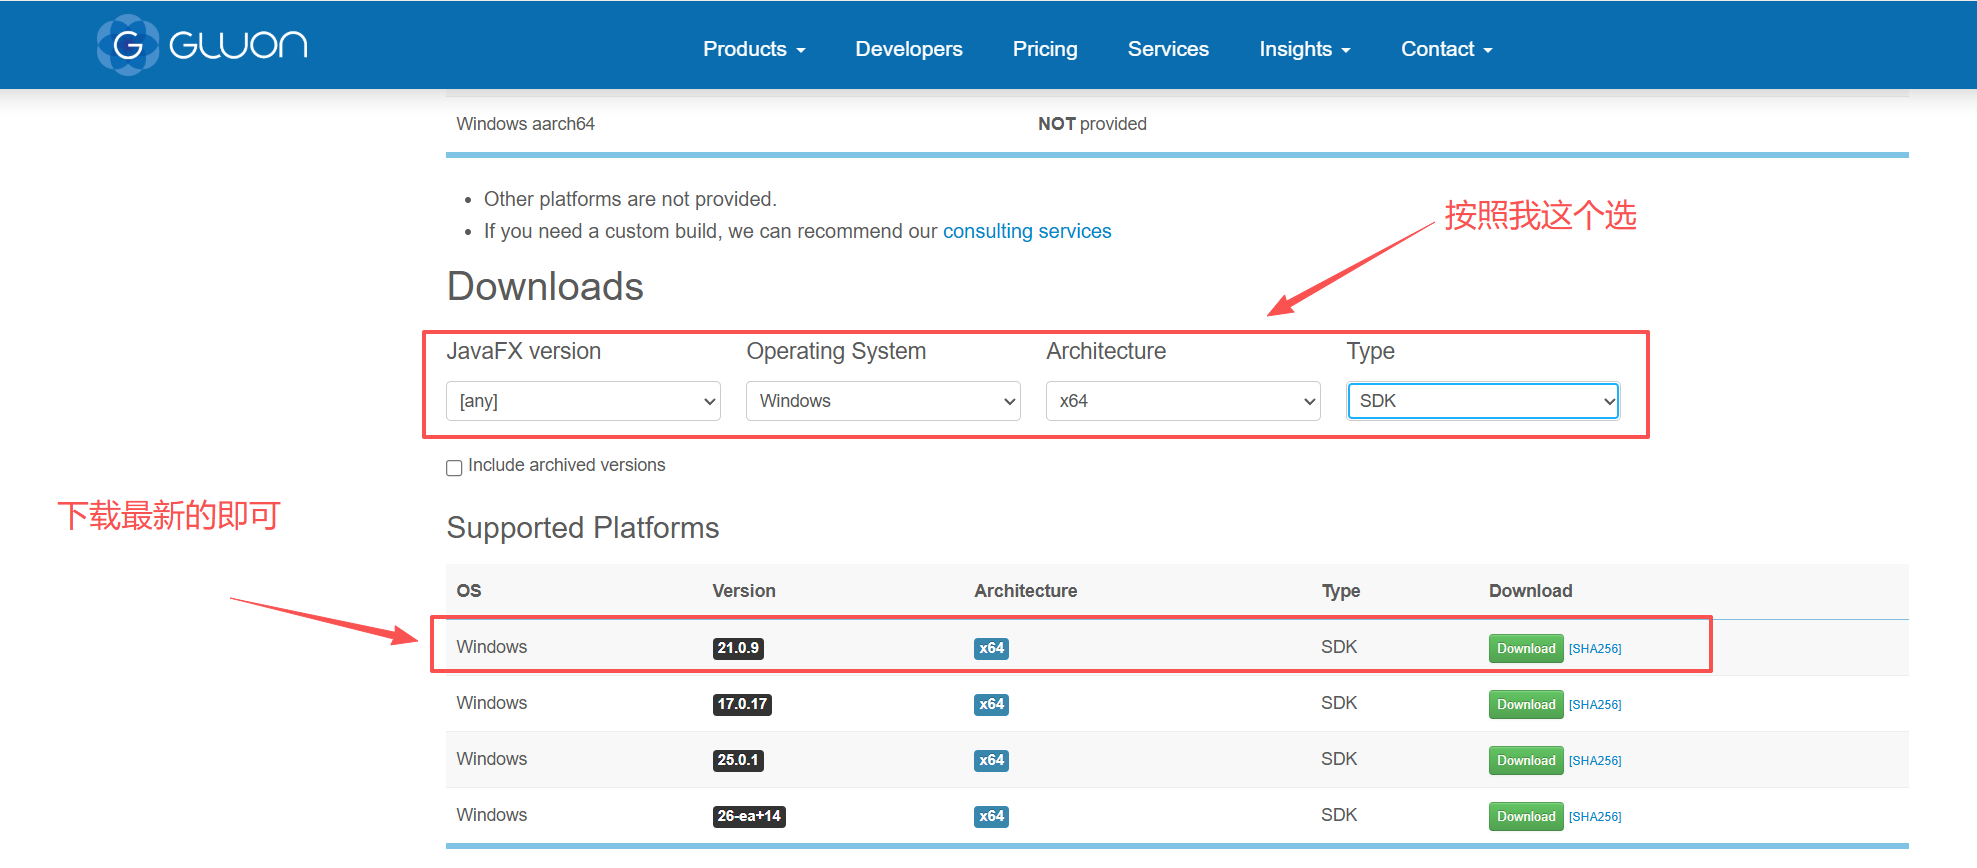Open SHA256 link for version 21.0.9
Viewport: 1977px width, 868px height.
[1595, 649]
